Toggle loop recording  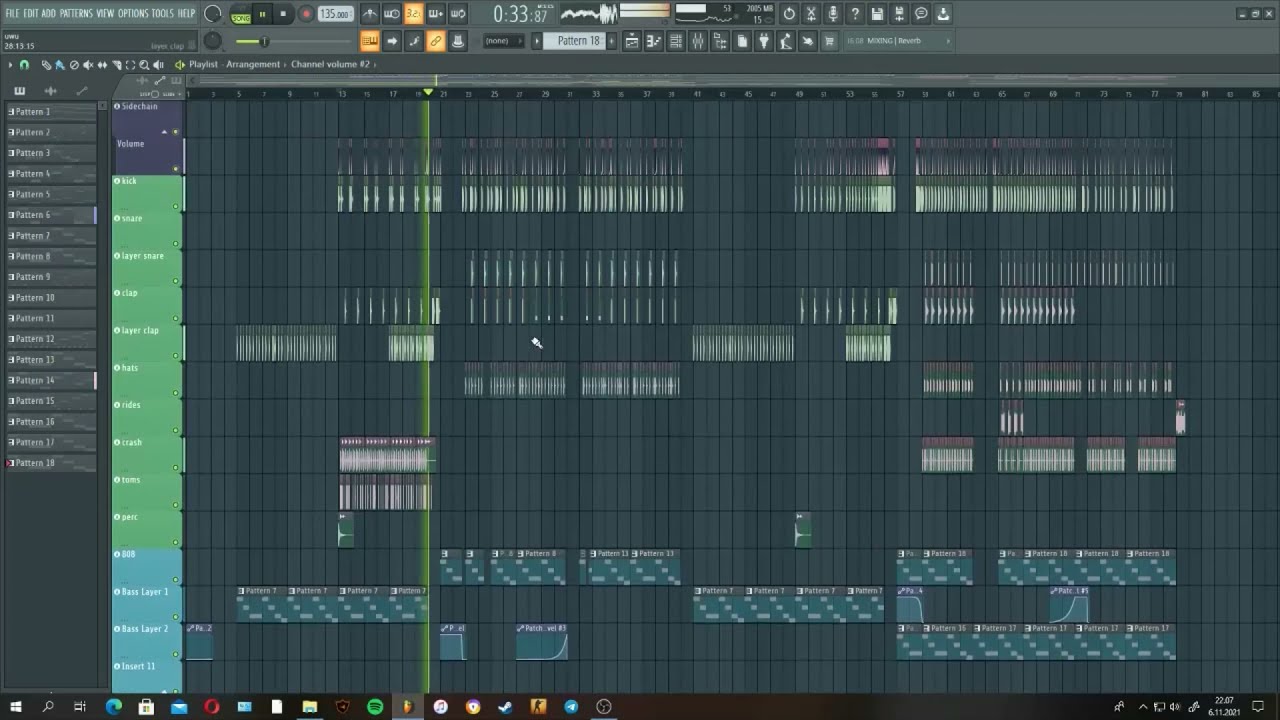[x=457, y=14]
